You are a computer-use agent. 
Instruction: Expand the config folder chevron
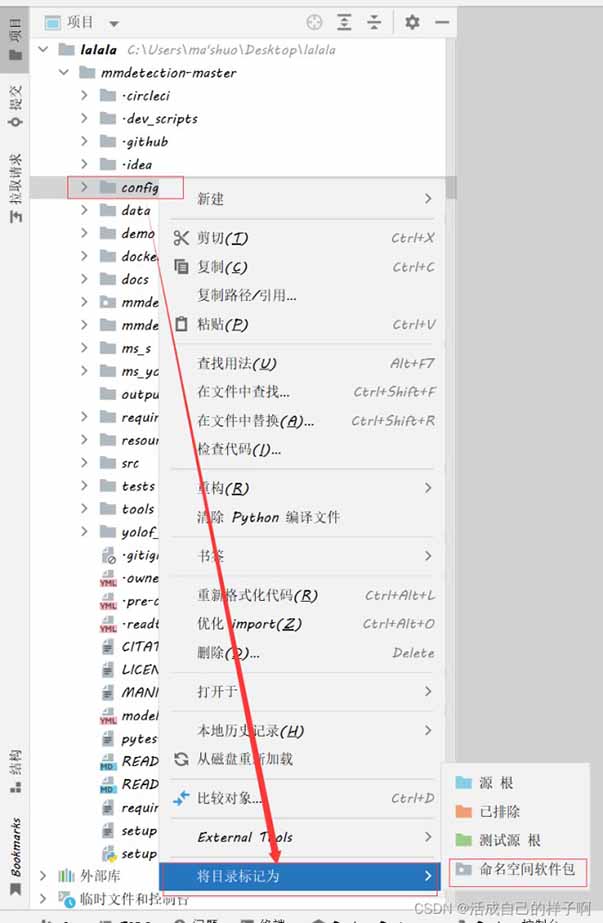84,187
